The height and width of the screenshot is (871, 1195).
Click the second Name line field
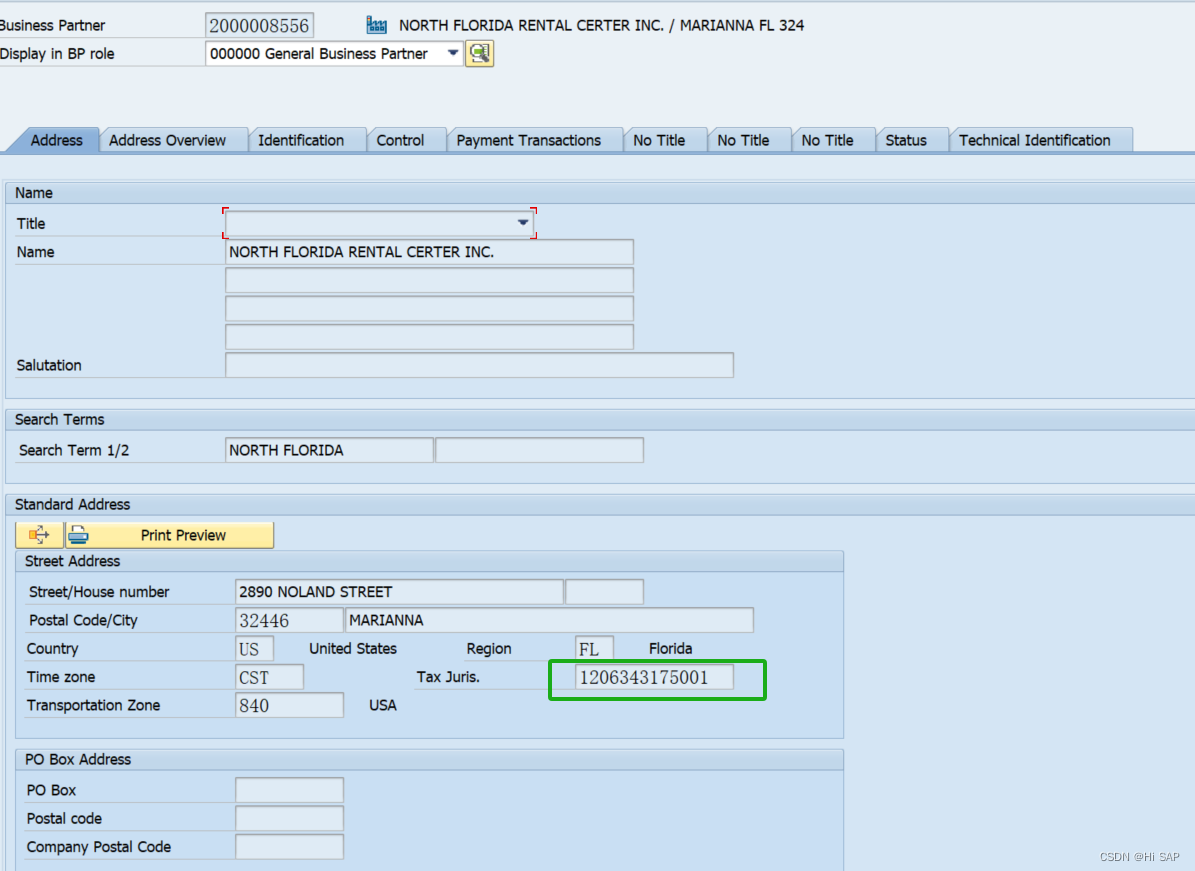point(429,280)
